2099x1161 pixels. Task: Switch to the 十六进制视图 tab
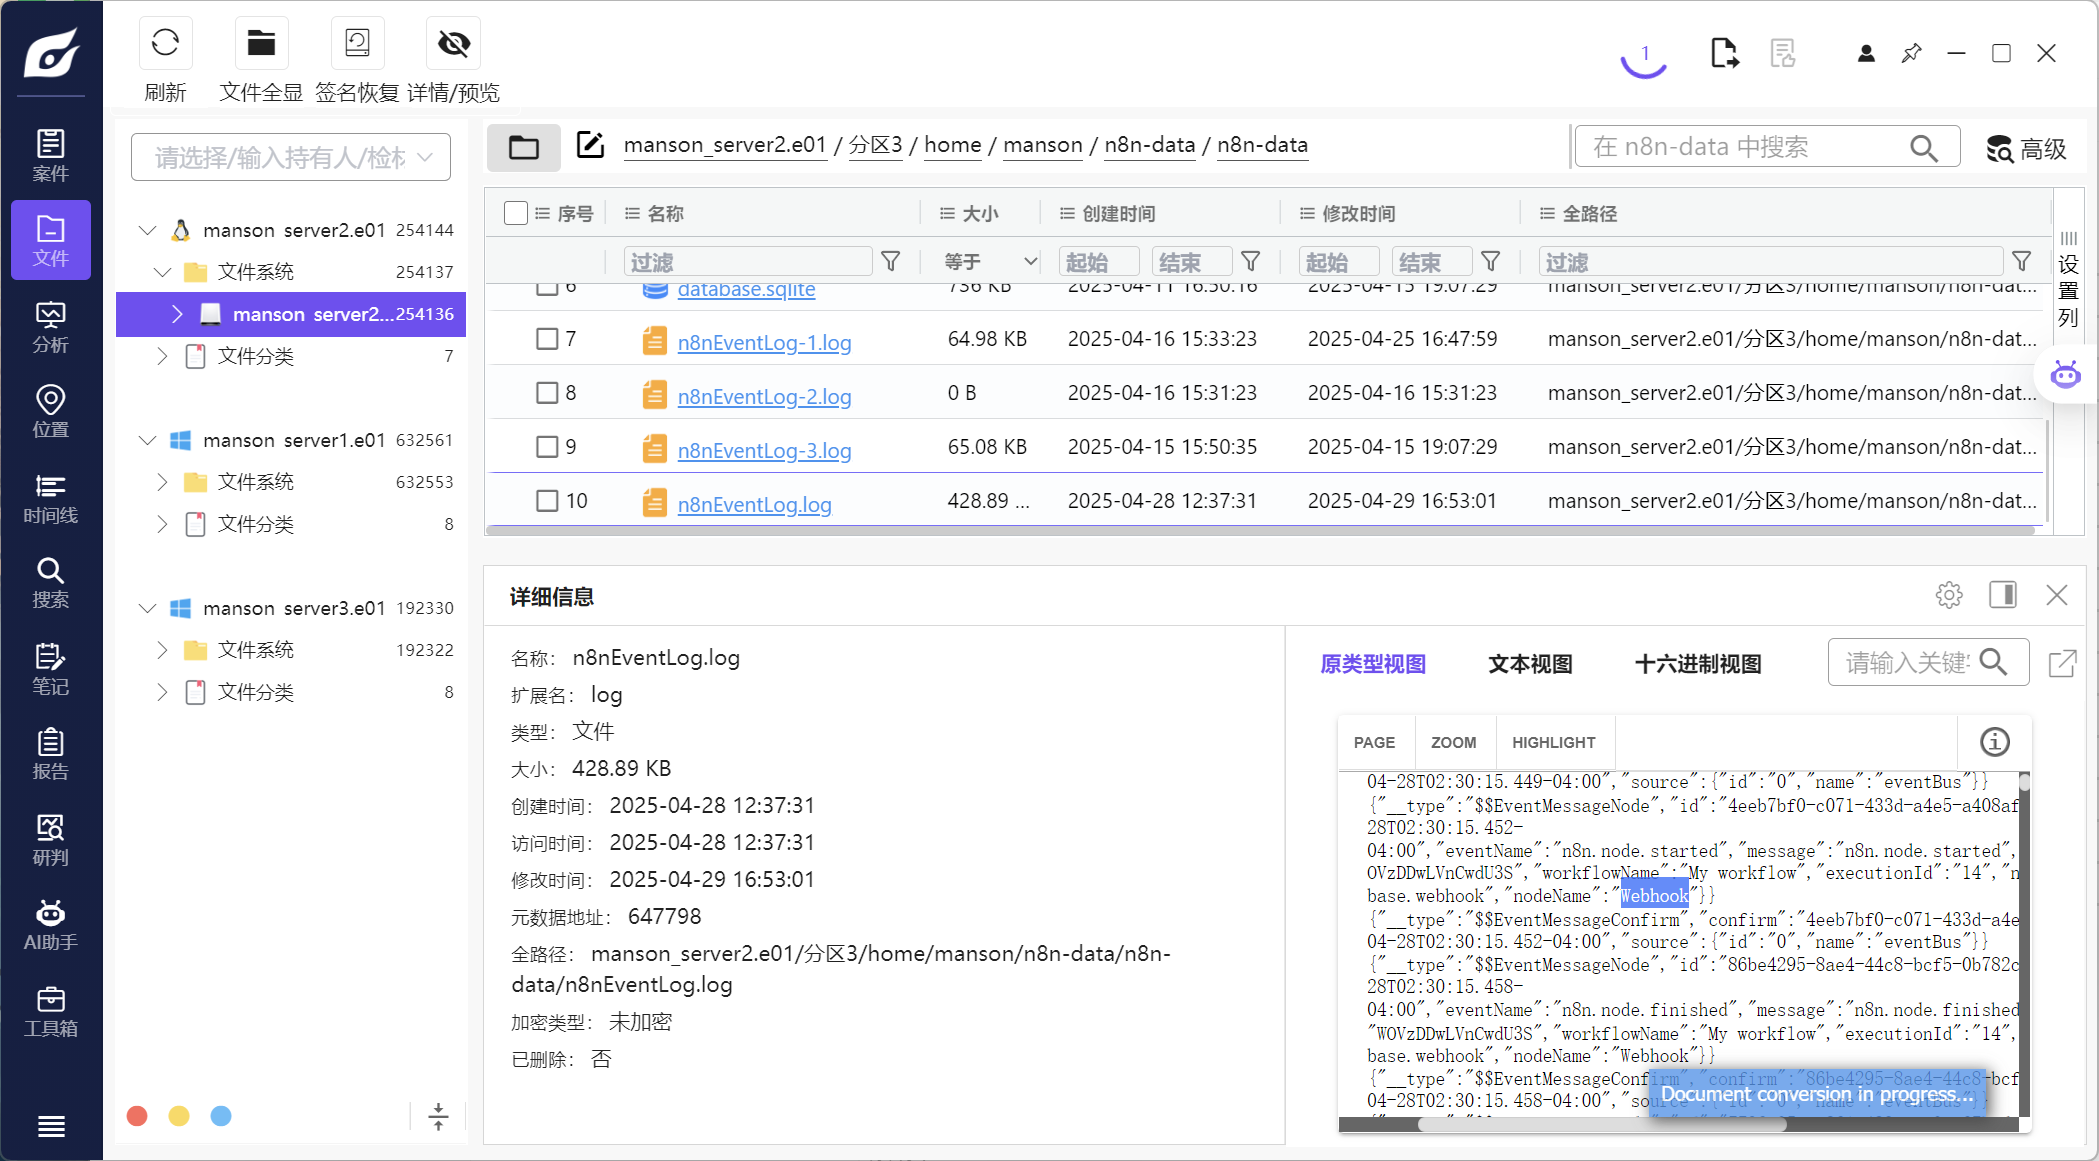(x=1697, y=664)
